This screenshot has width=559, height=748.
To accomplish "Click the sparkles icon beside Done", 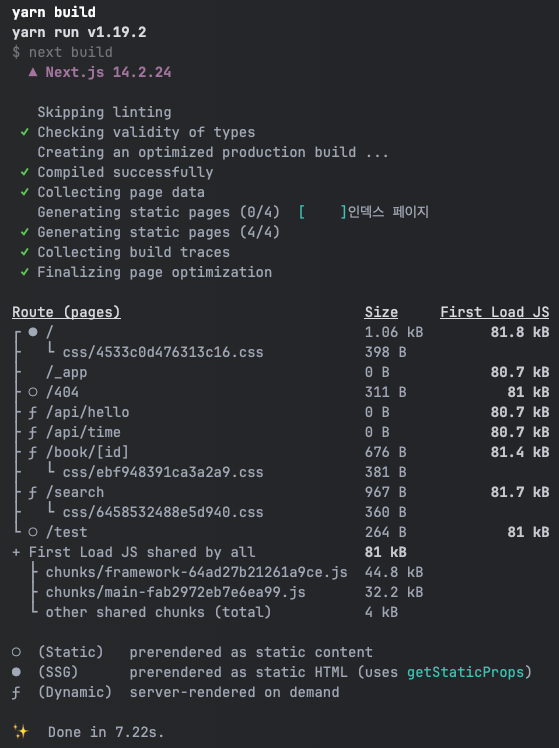I will [21, 731].
